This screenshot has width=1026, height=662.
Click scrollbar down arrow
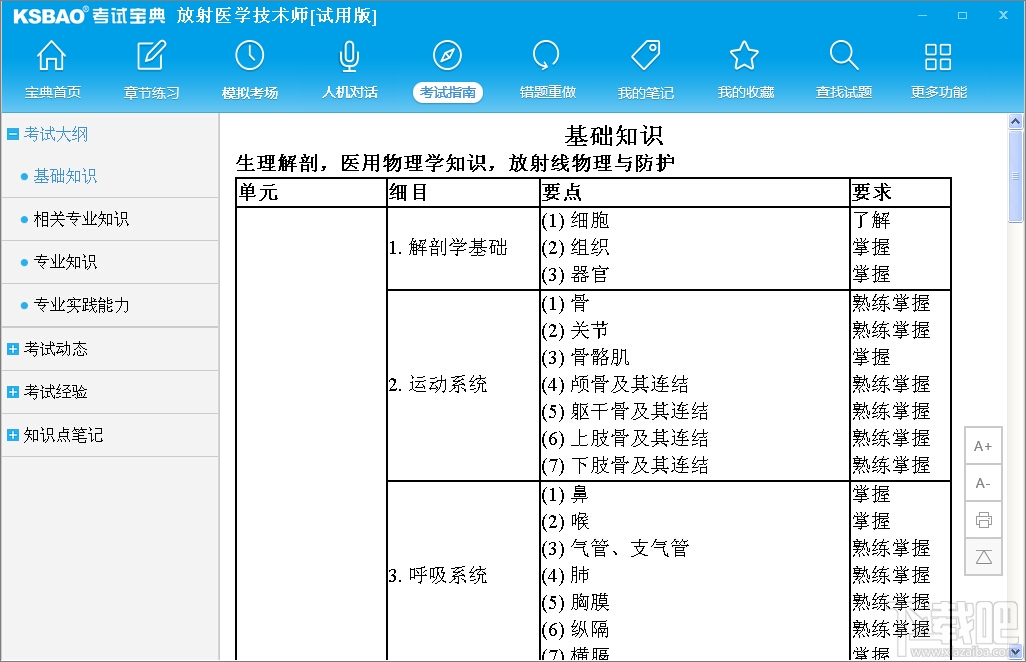pos(1016,652)
